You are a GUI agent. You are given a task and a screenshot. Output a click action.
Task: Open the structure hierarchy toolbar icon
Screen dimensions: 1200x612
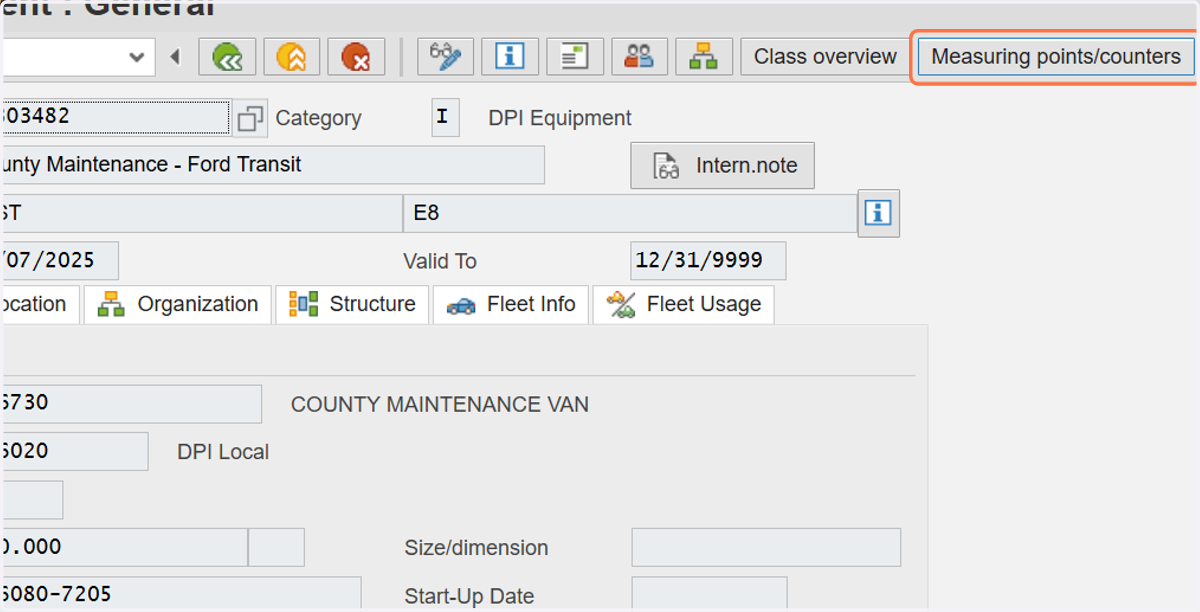click(x=704, y=57)
